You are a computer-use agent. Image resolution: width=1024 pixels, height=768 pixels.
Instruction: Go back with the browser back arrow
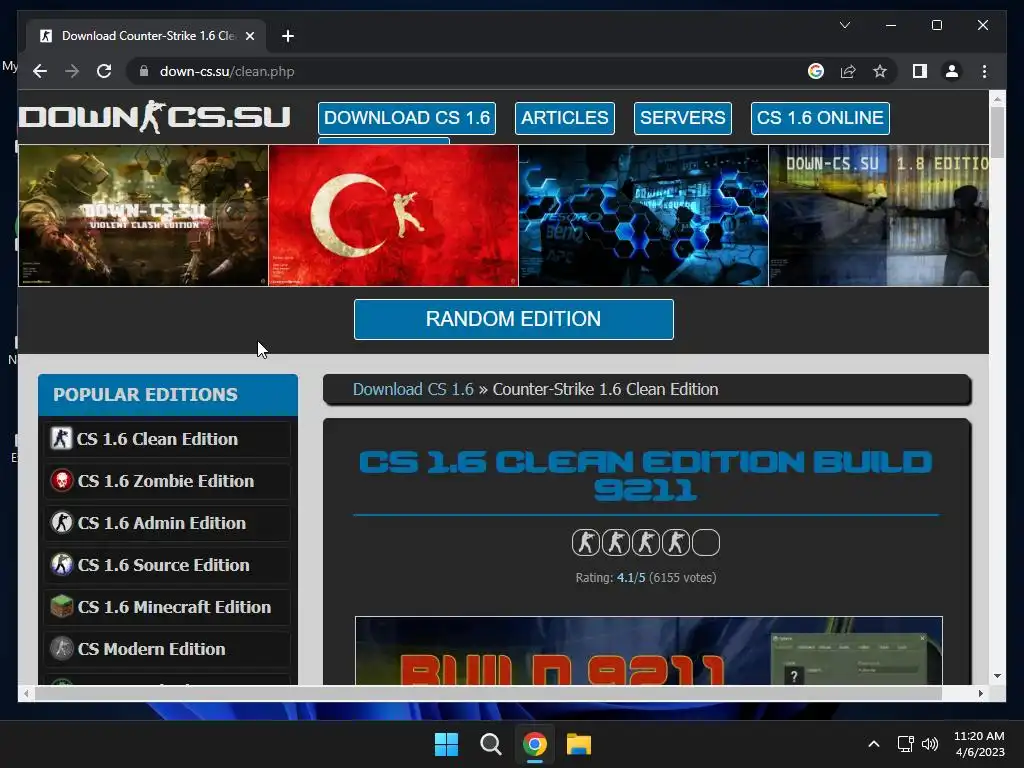[40, 71]
